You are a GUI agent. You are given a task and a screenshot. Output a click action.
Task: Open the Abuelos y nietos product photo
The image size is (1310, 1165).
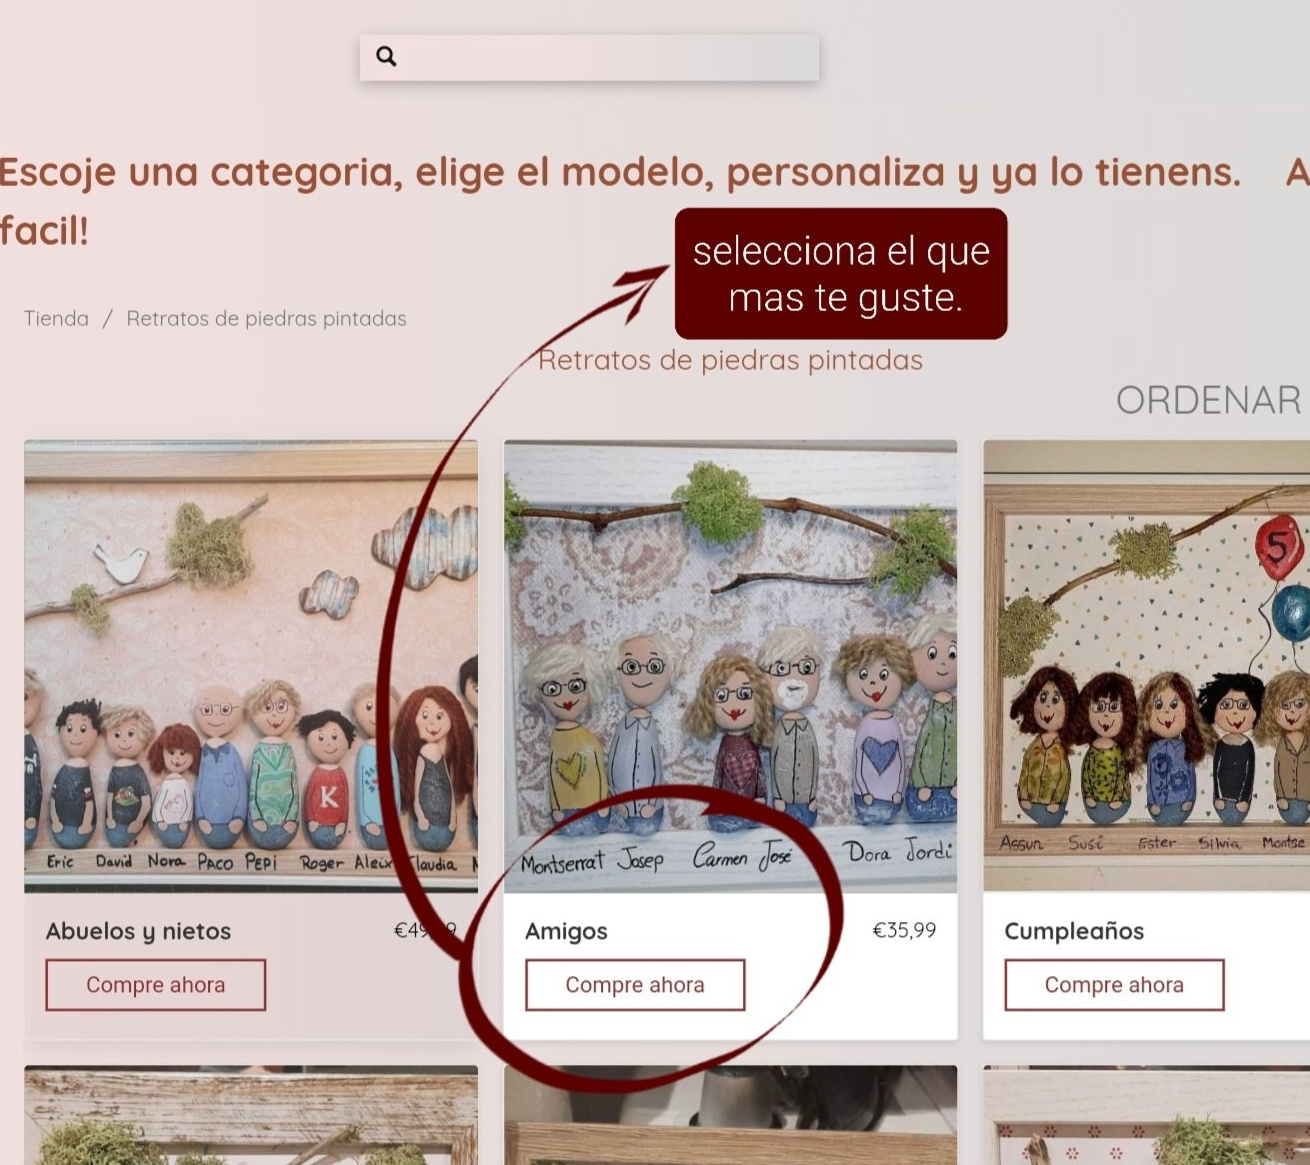coord(251,666)
